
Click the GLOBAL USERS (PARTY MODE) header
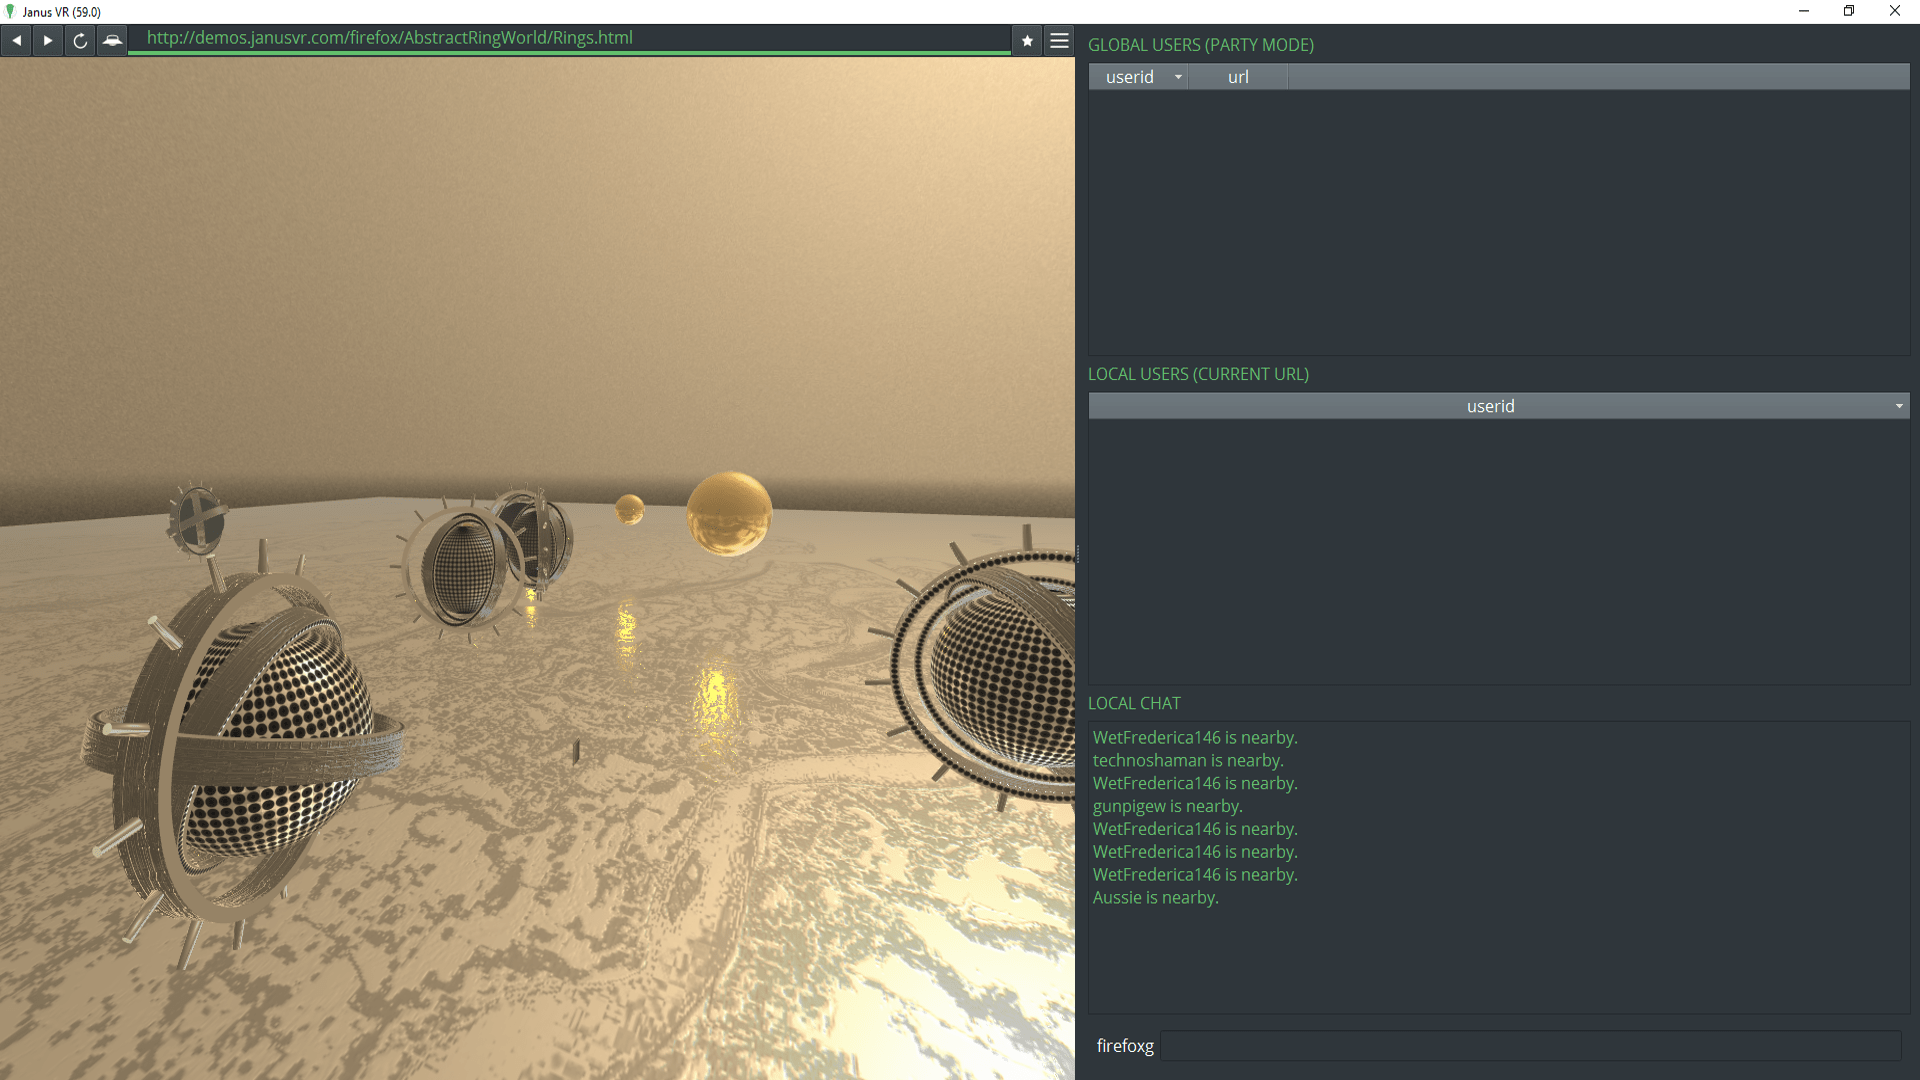pos(1201,44)
